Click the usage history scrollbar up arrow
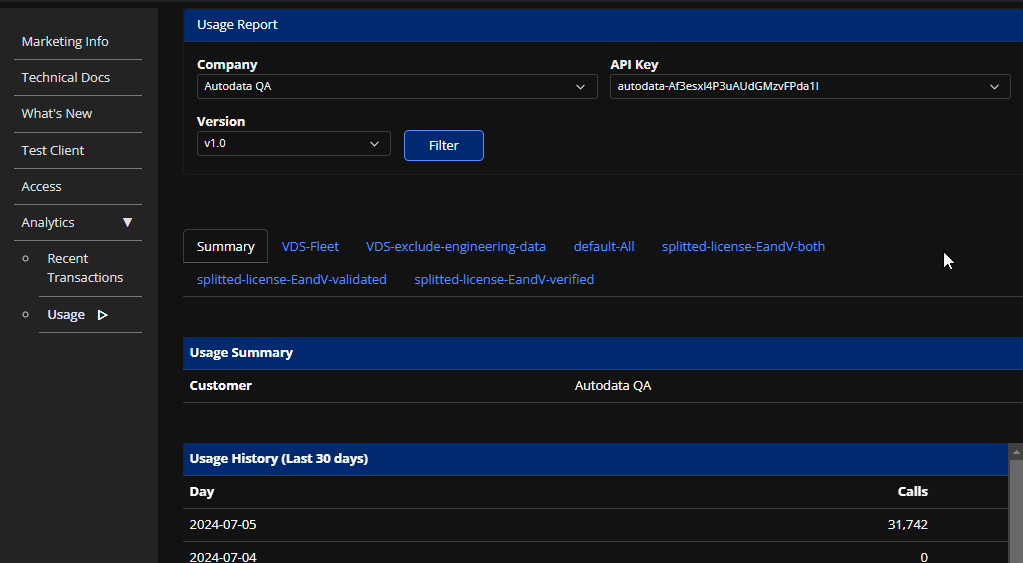The image size is (1023, 563). pyautogui.click(x=1016, y=451)
